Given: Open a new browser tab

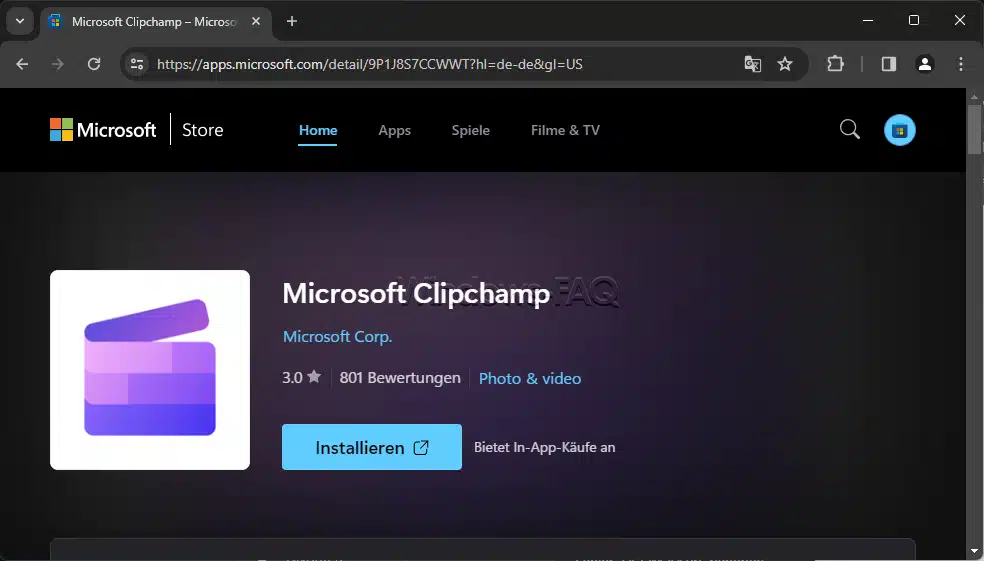Looking at the screenshot, I should pyautogui.click(x=292, y=21).
